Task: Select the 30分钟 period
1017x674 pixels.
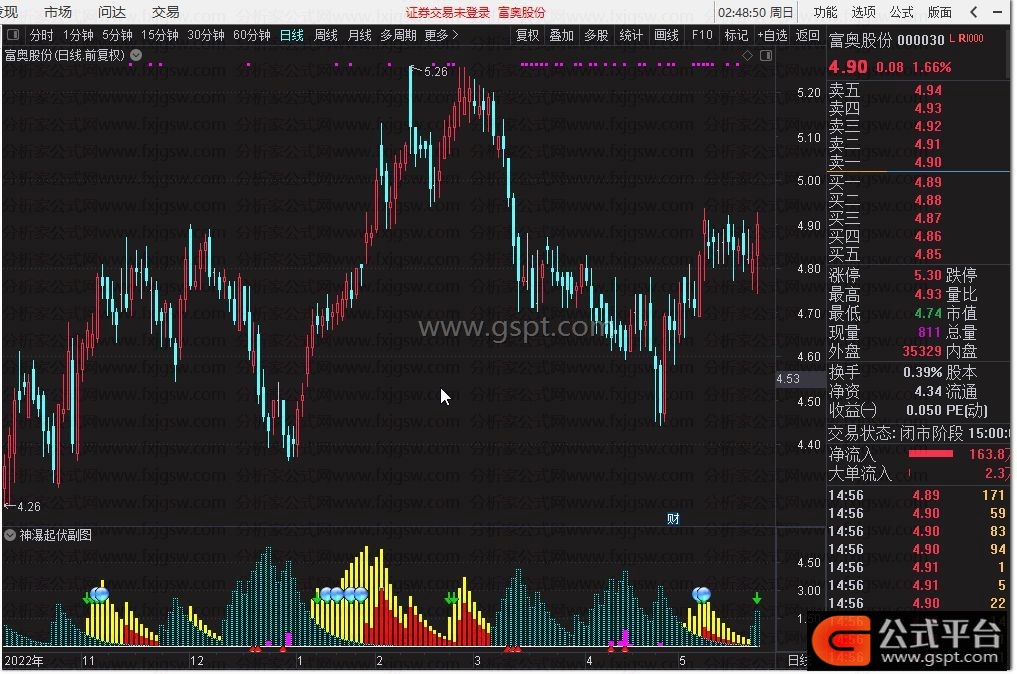Action: [206, 35]
